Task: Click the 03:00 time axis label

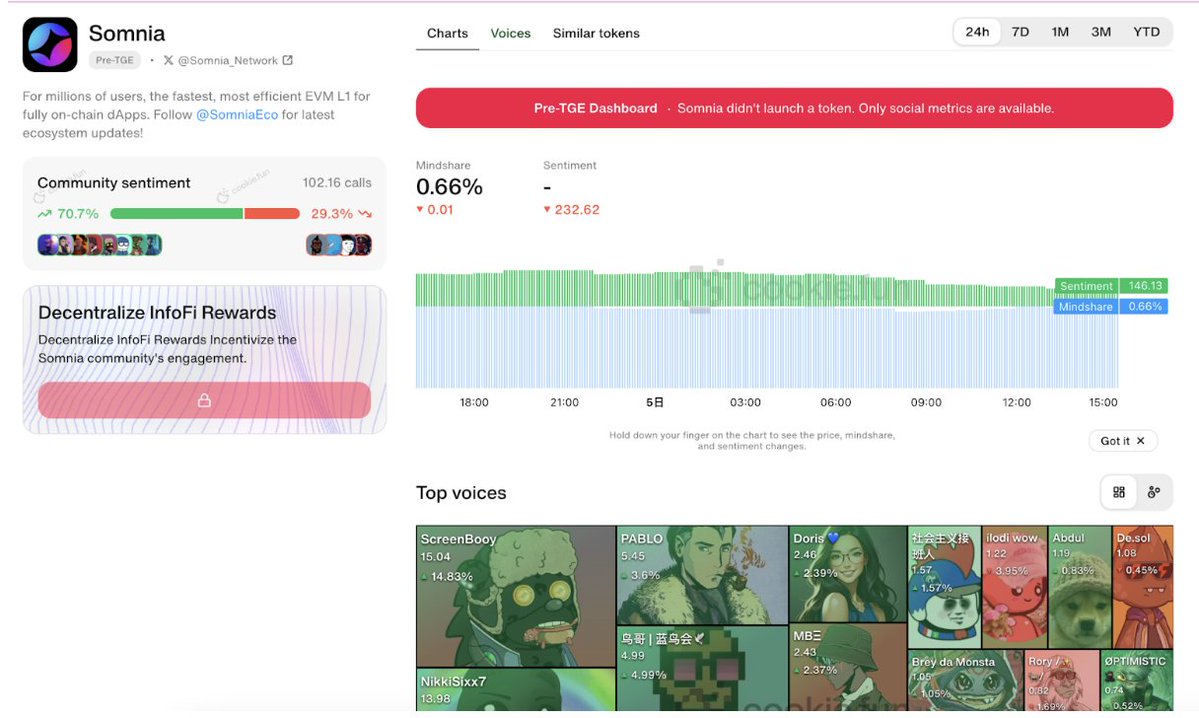Action: pyautogui.click(x=746, y=402)
